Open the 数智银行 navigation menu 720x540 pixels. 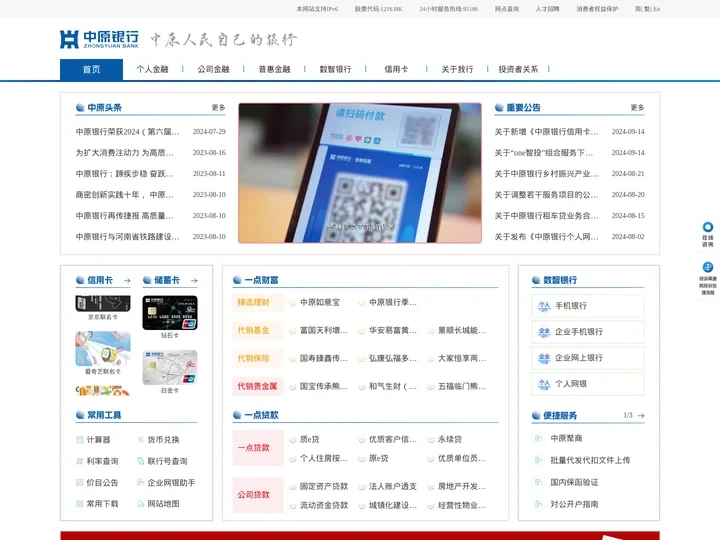pyautogui.click(x=336, y=69)
